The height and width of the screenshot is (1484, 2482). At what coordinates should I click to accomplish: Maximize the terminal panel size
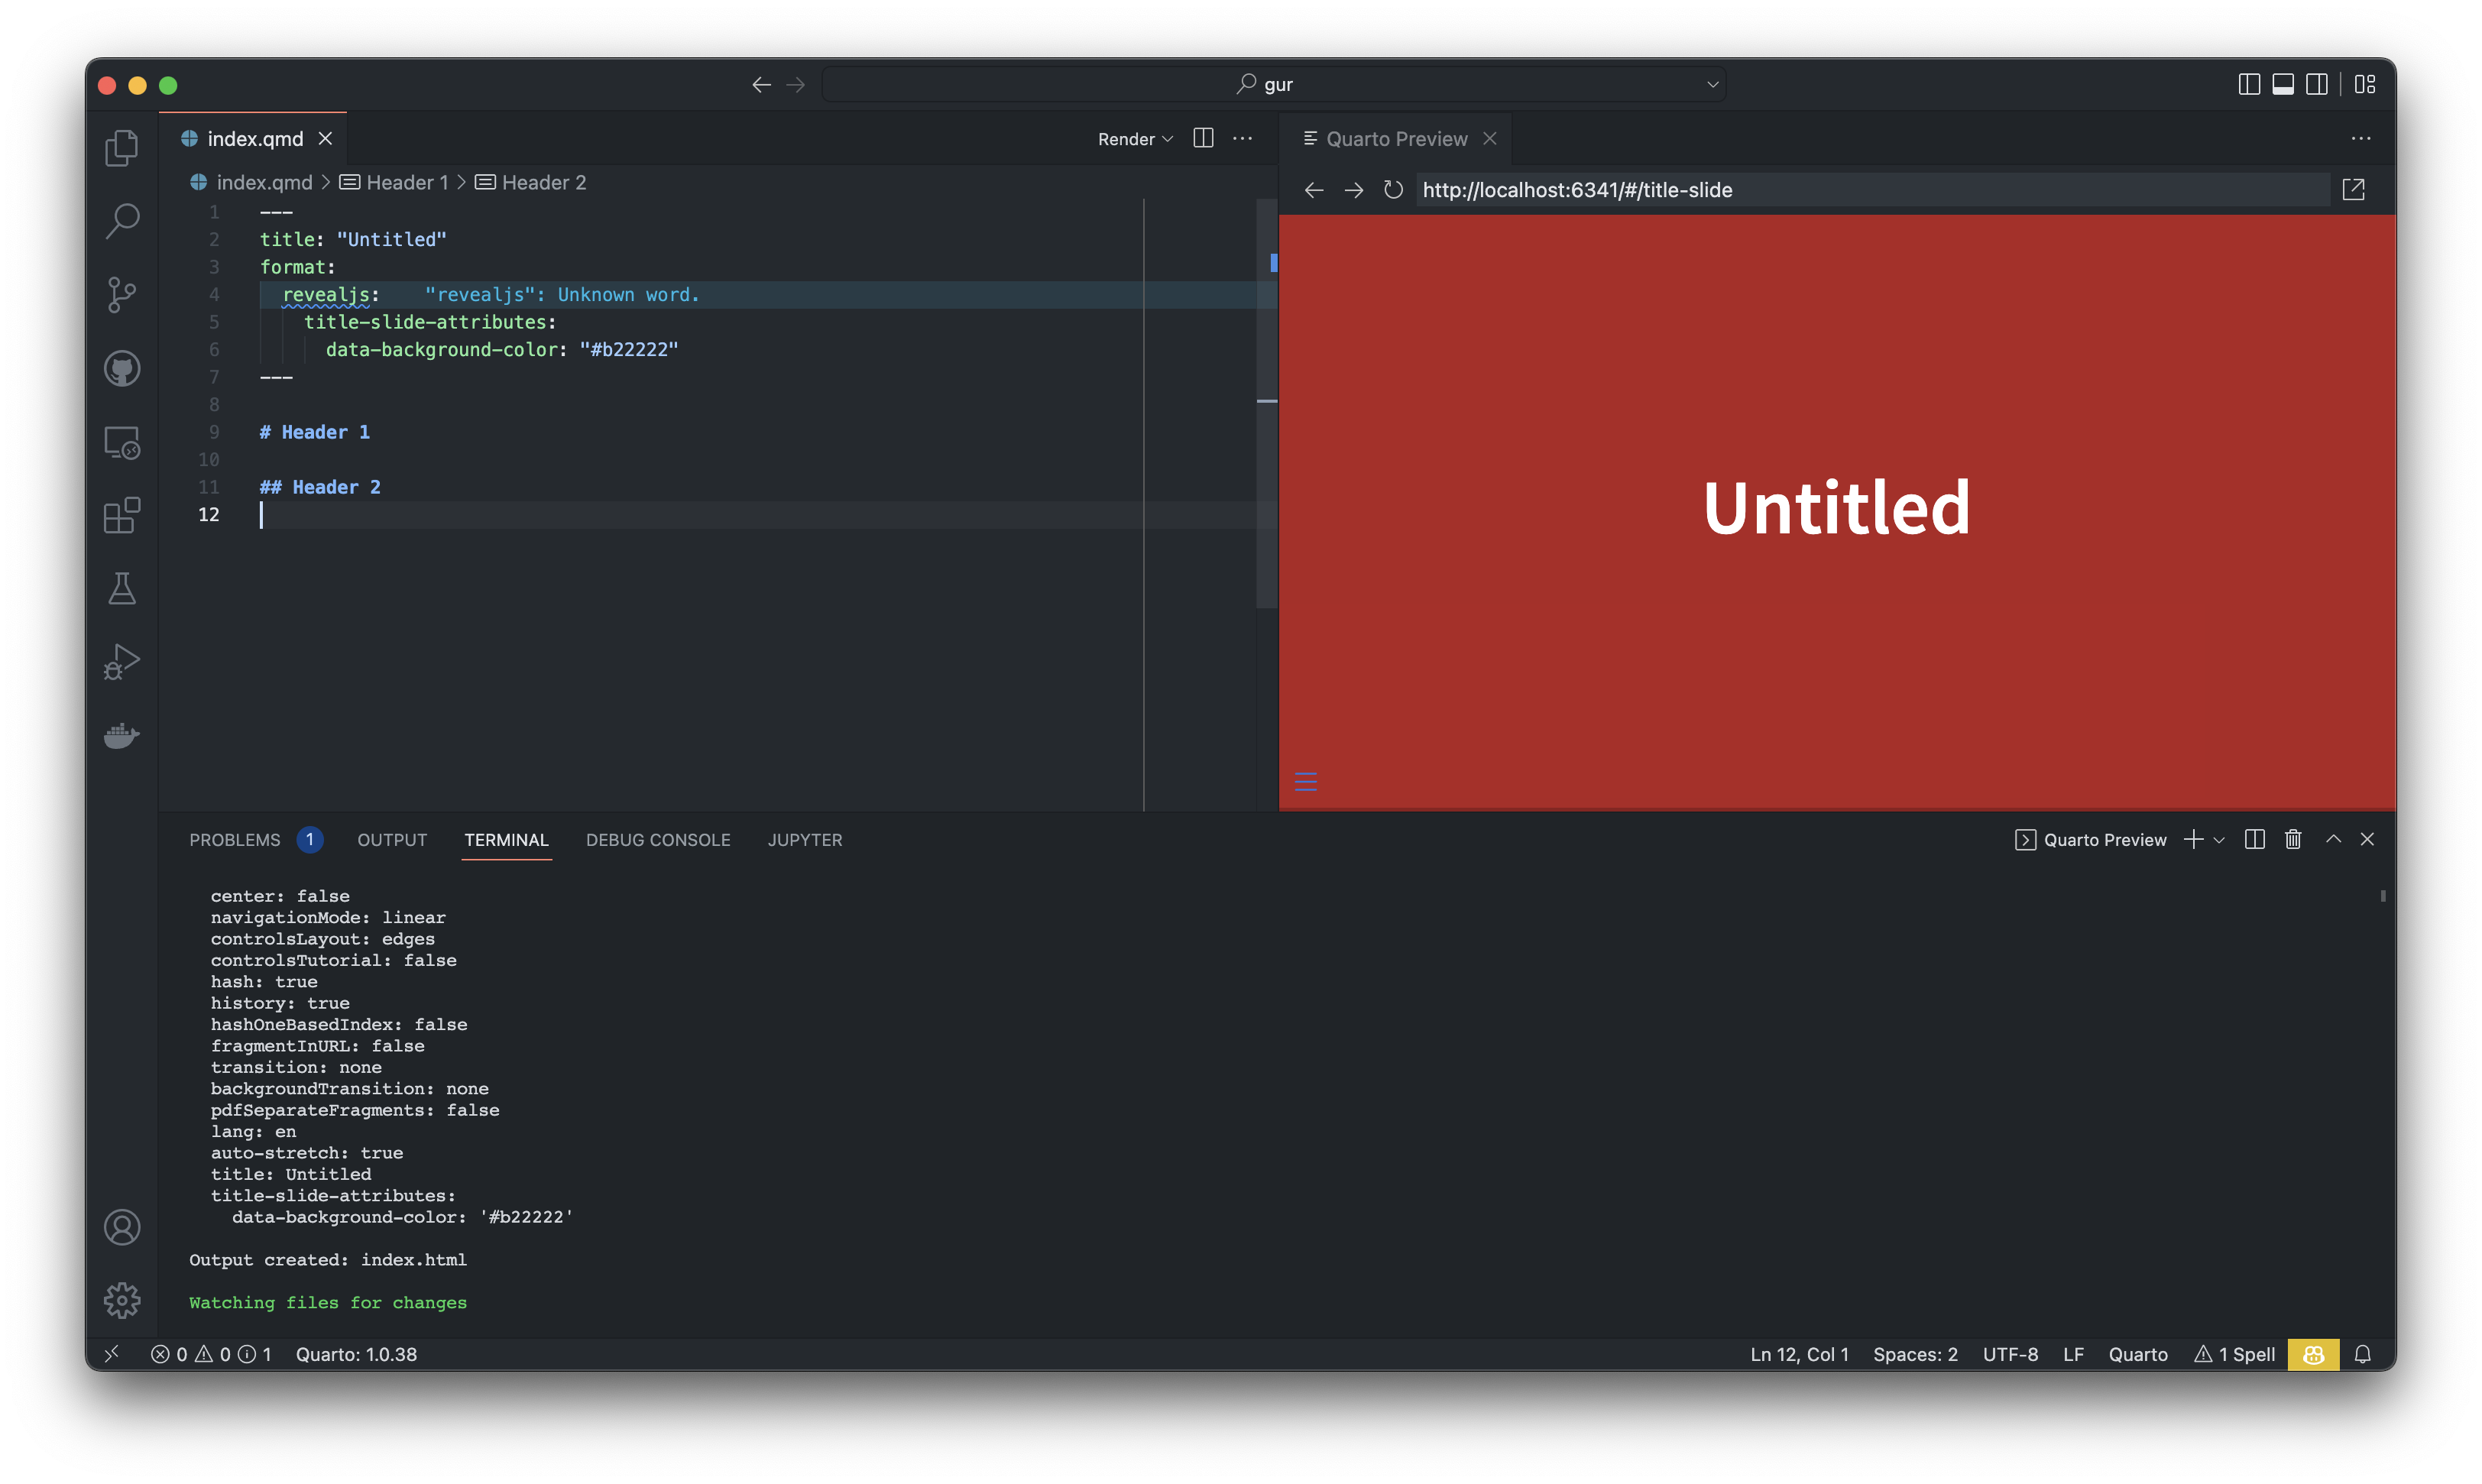click(x=2333, y=840)
